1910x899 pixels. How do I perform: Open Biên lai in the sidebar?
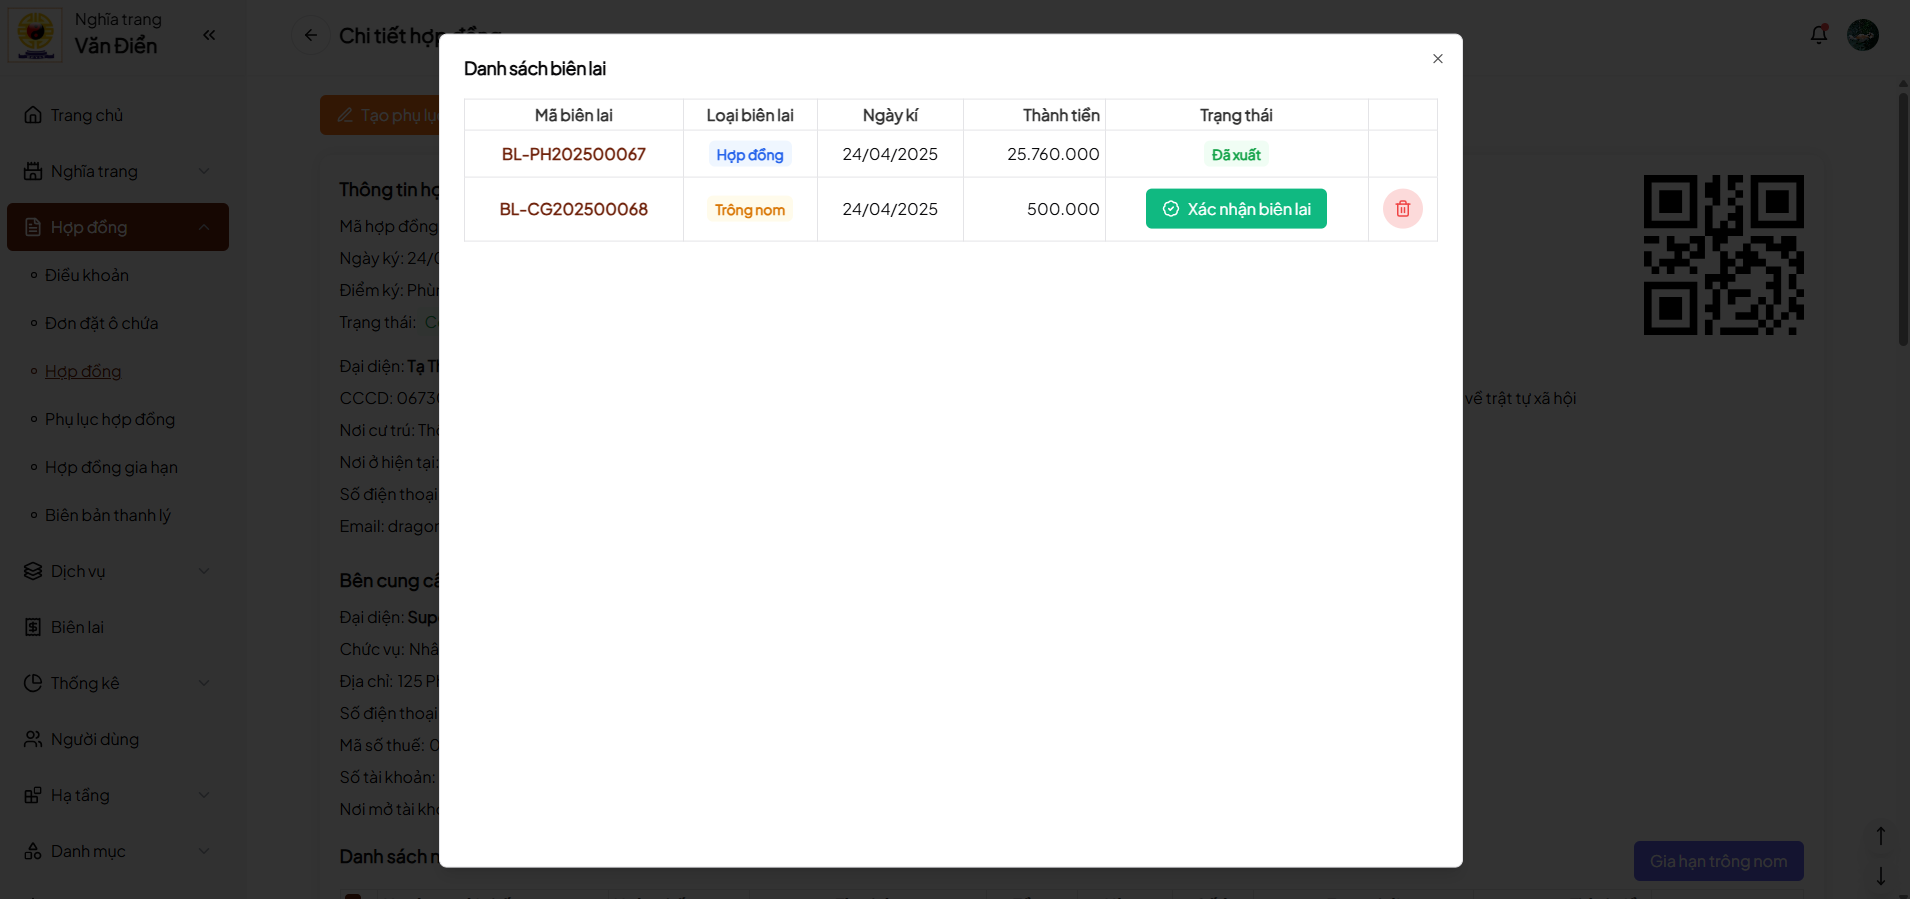tap(77, 627)
